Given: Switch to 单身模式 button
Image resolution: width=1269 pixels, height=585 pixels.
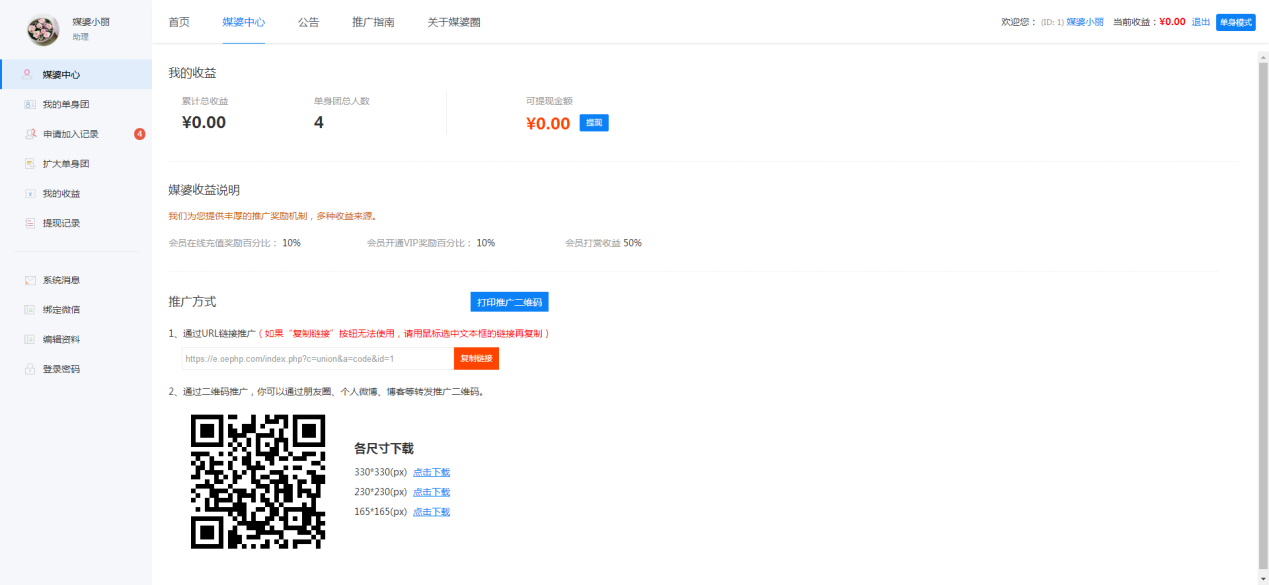Looking at the screenshot, I should coord(1236,22).
